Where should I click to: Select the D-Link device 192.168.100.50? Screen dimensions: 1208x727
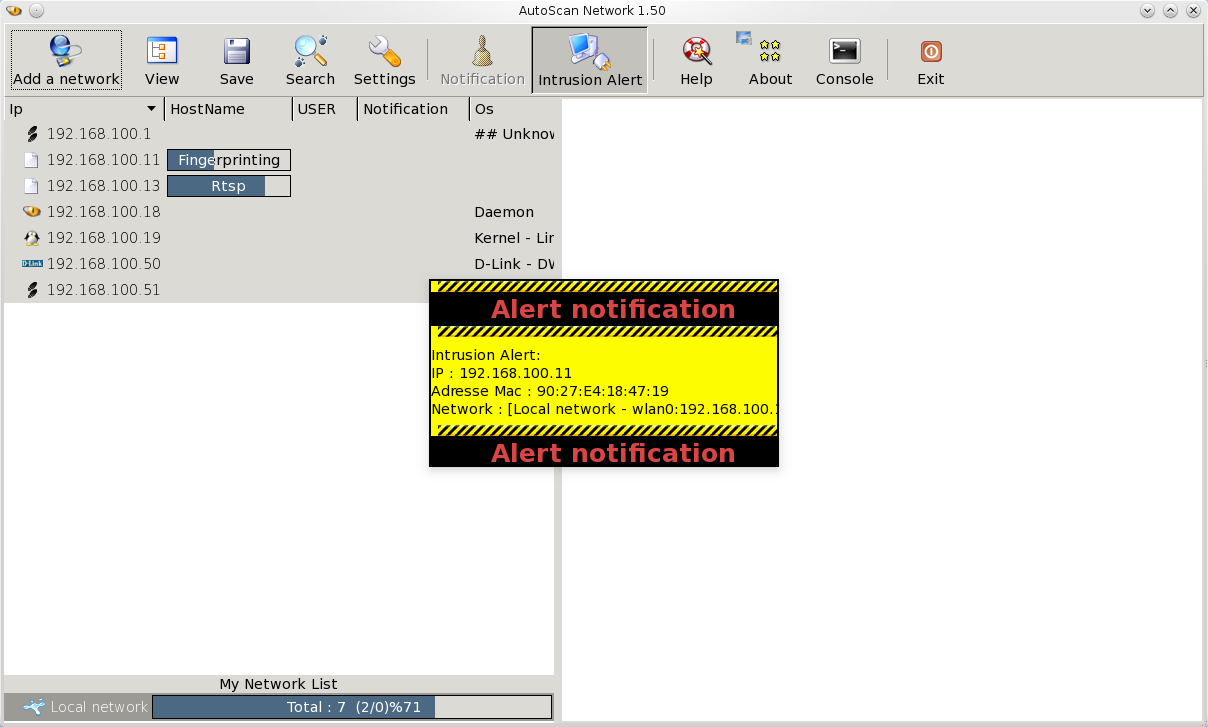[x=103, y=264]
